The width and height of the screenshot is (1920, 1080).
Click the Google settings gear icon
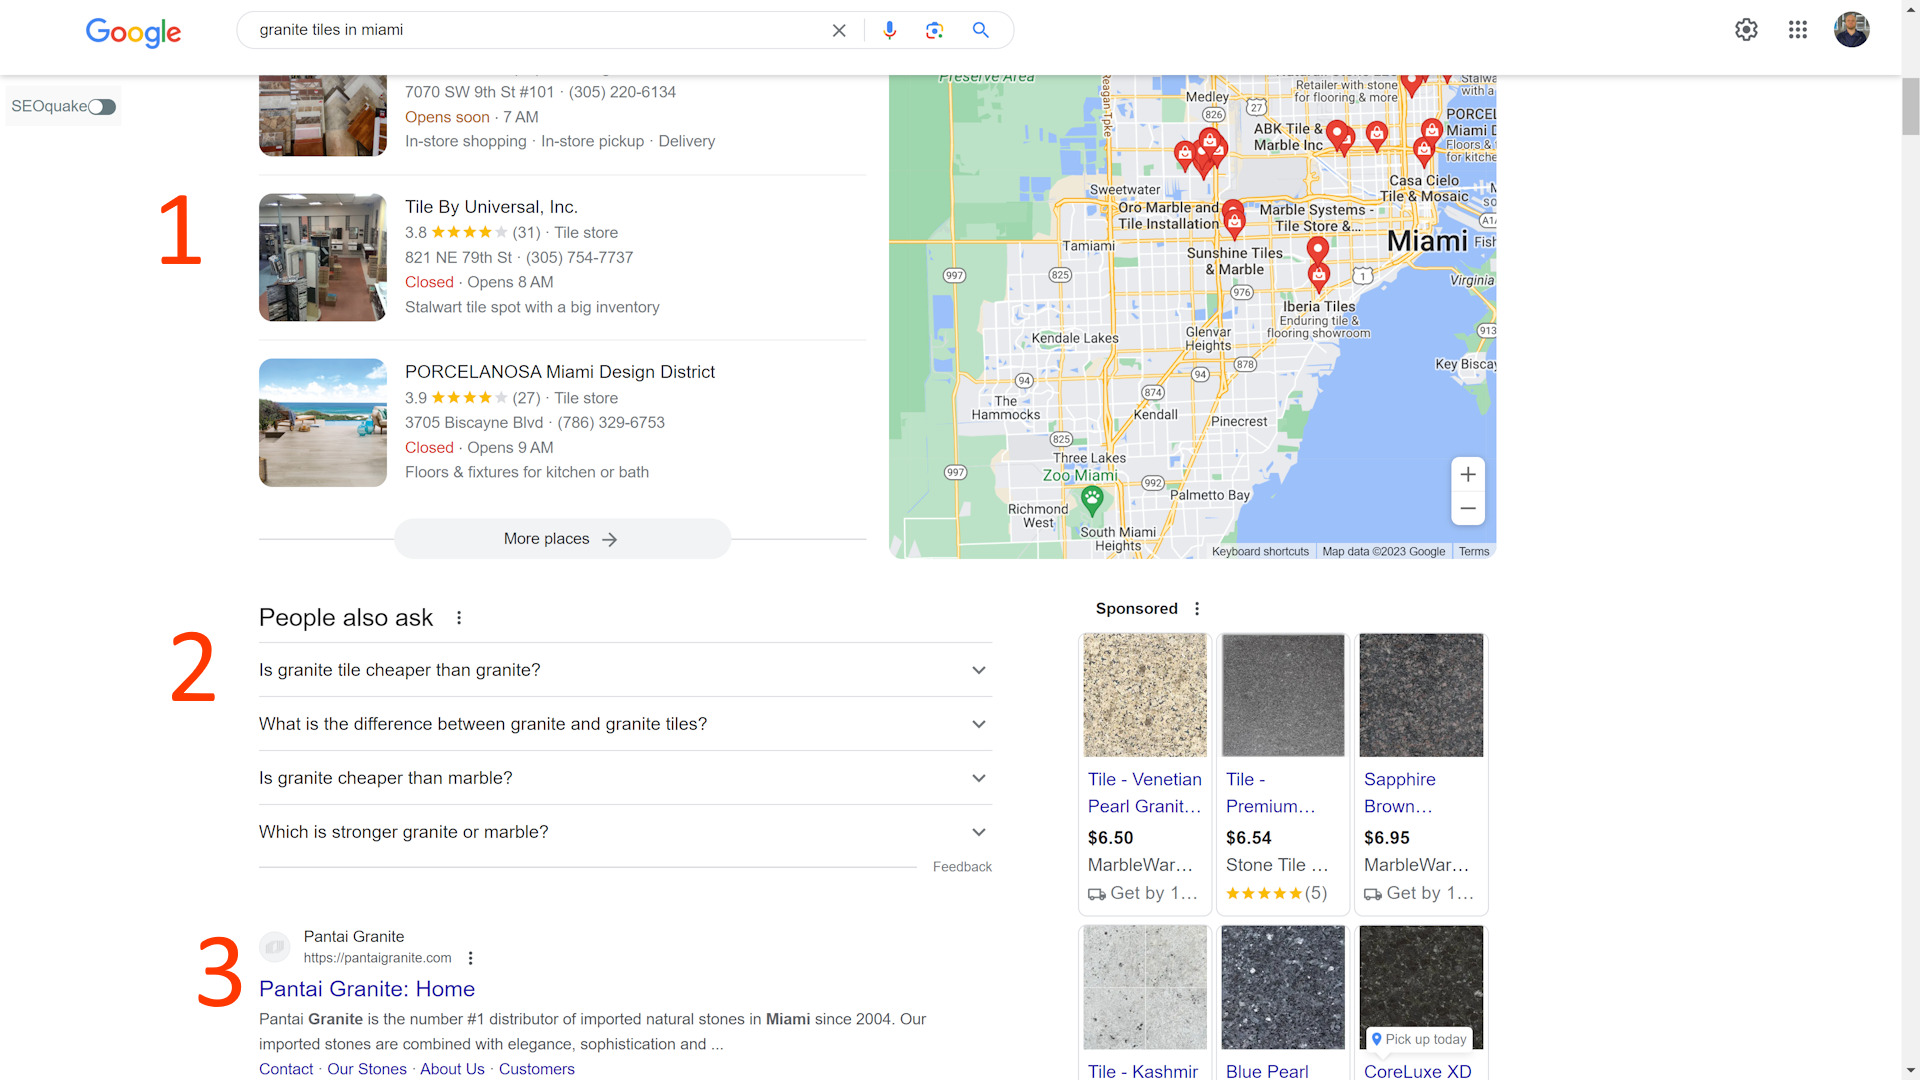(1747, 29)
